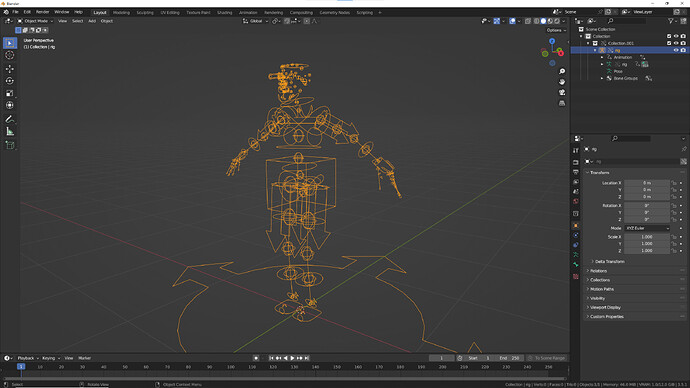Toggle render camera icon of rig object

point(683,50)
